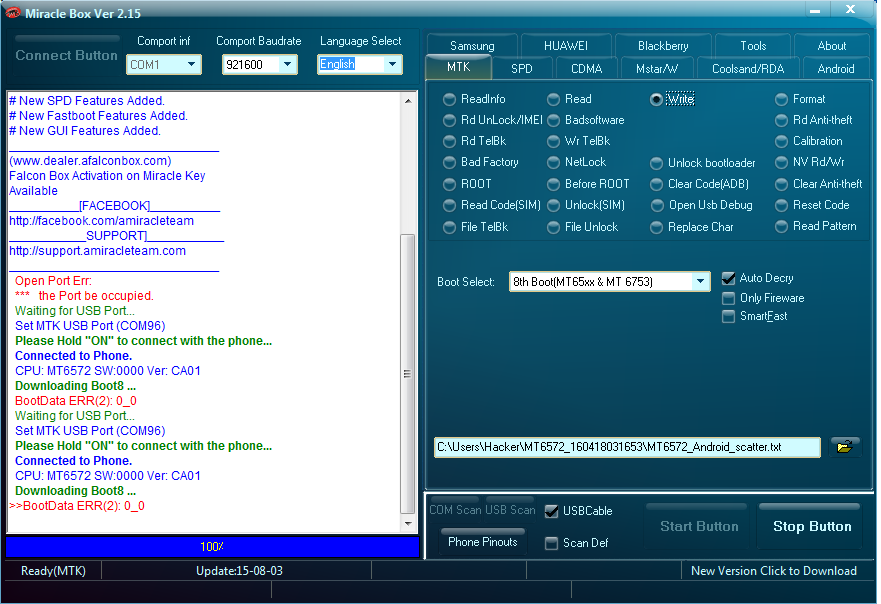Image resolution: width=881 pixels, height=604 pixels.
Task: Click the Connect Button
Action: tap(66, 55)
